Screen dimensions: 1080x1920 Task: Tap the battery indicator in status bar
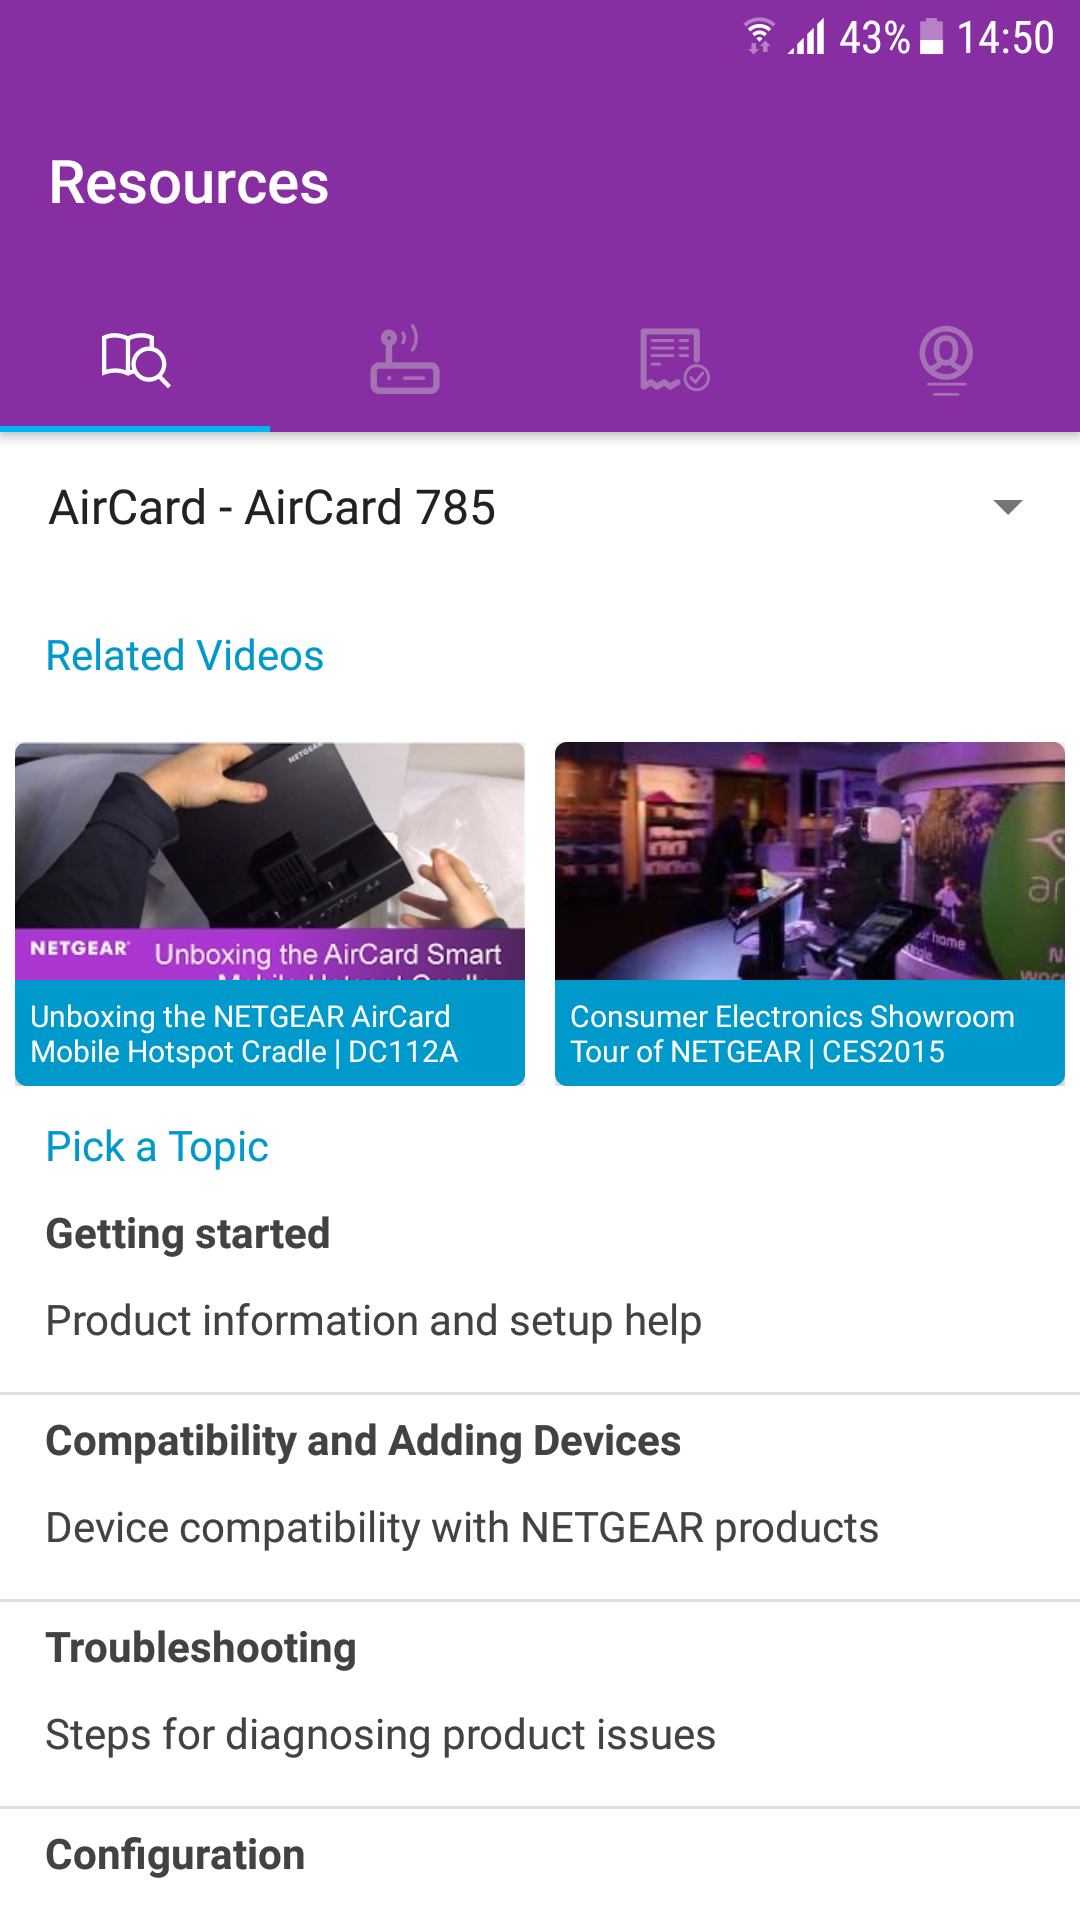[x=931, y=37]
